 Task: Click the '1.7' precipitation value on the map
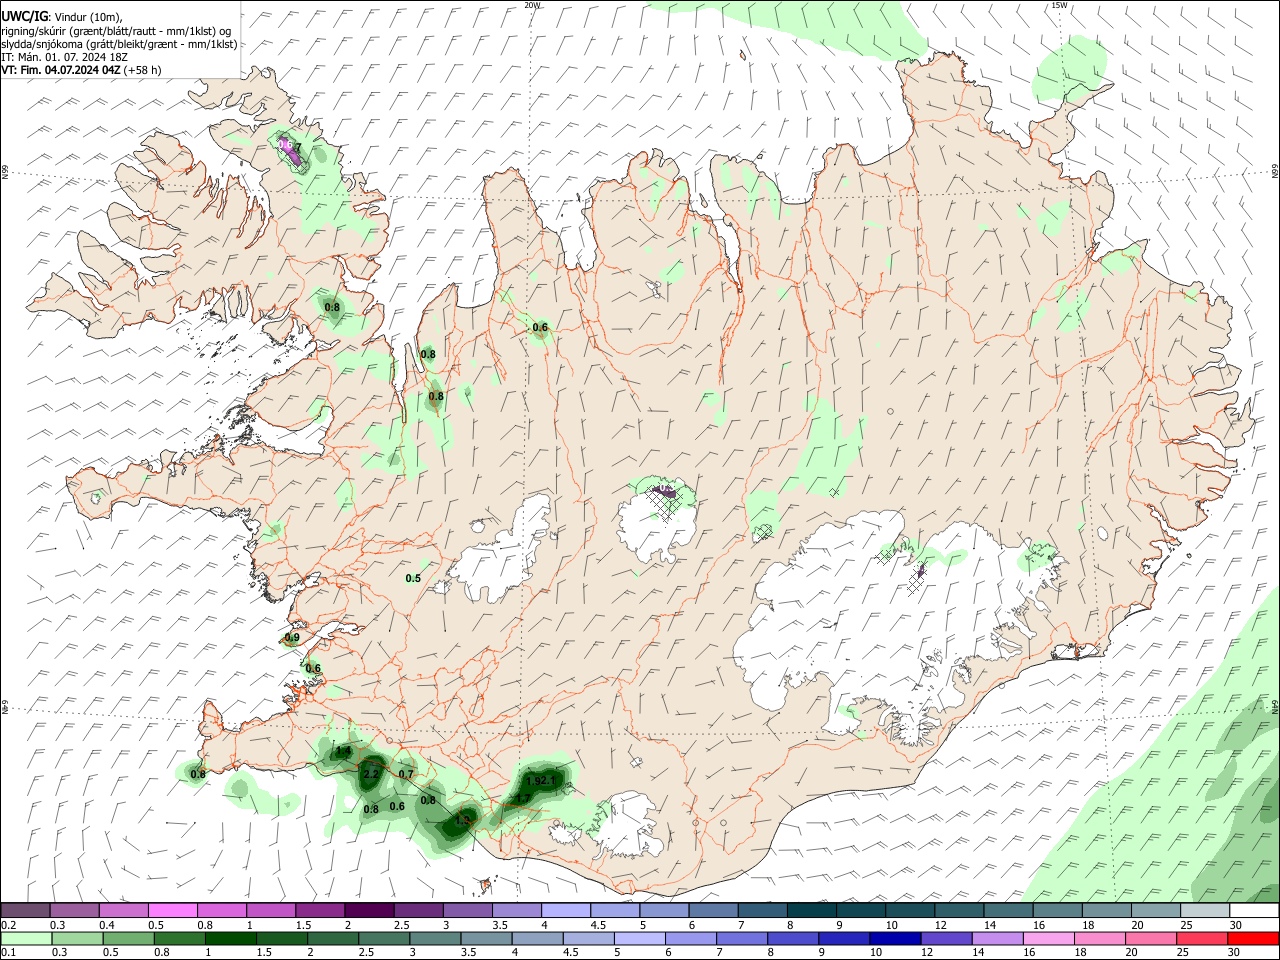click(523, 798)
